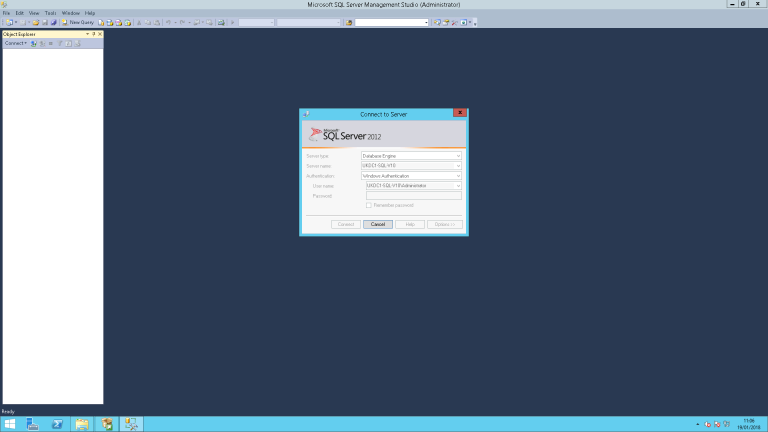Image resolution: width=768 pixels, height=432 pixels.
Task: Click the Analysis Services MDX Query icon
Action: [110, 23]
